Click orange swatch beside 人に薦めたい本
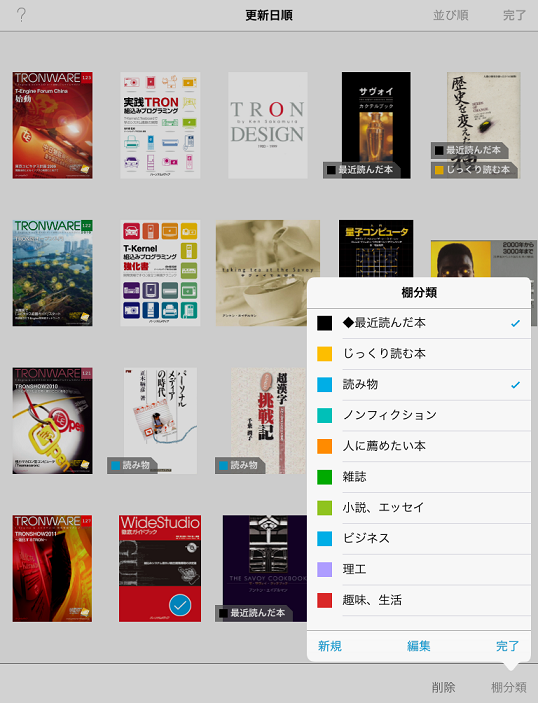The width and height of the screenshot is (538, 703). click(x=325, y=446)
